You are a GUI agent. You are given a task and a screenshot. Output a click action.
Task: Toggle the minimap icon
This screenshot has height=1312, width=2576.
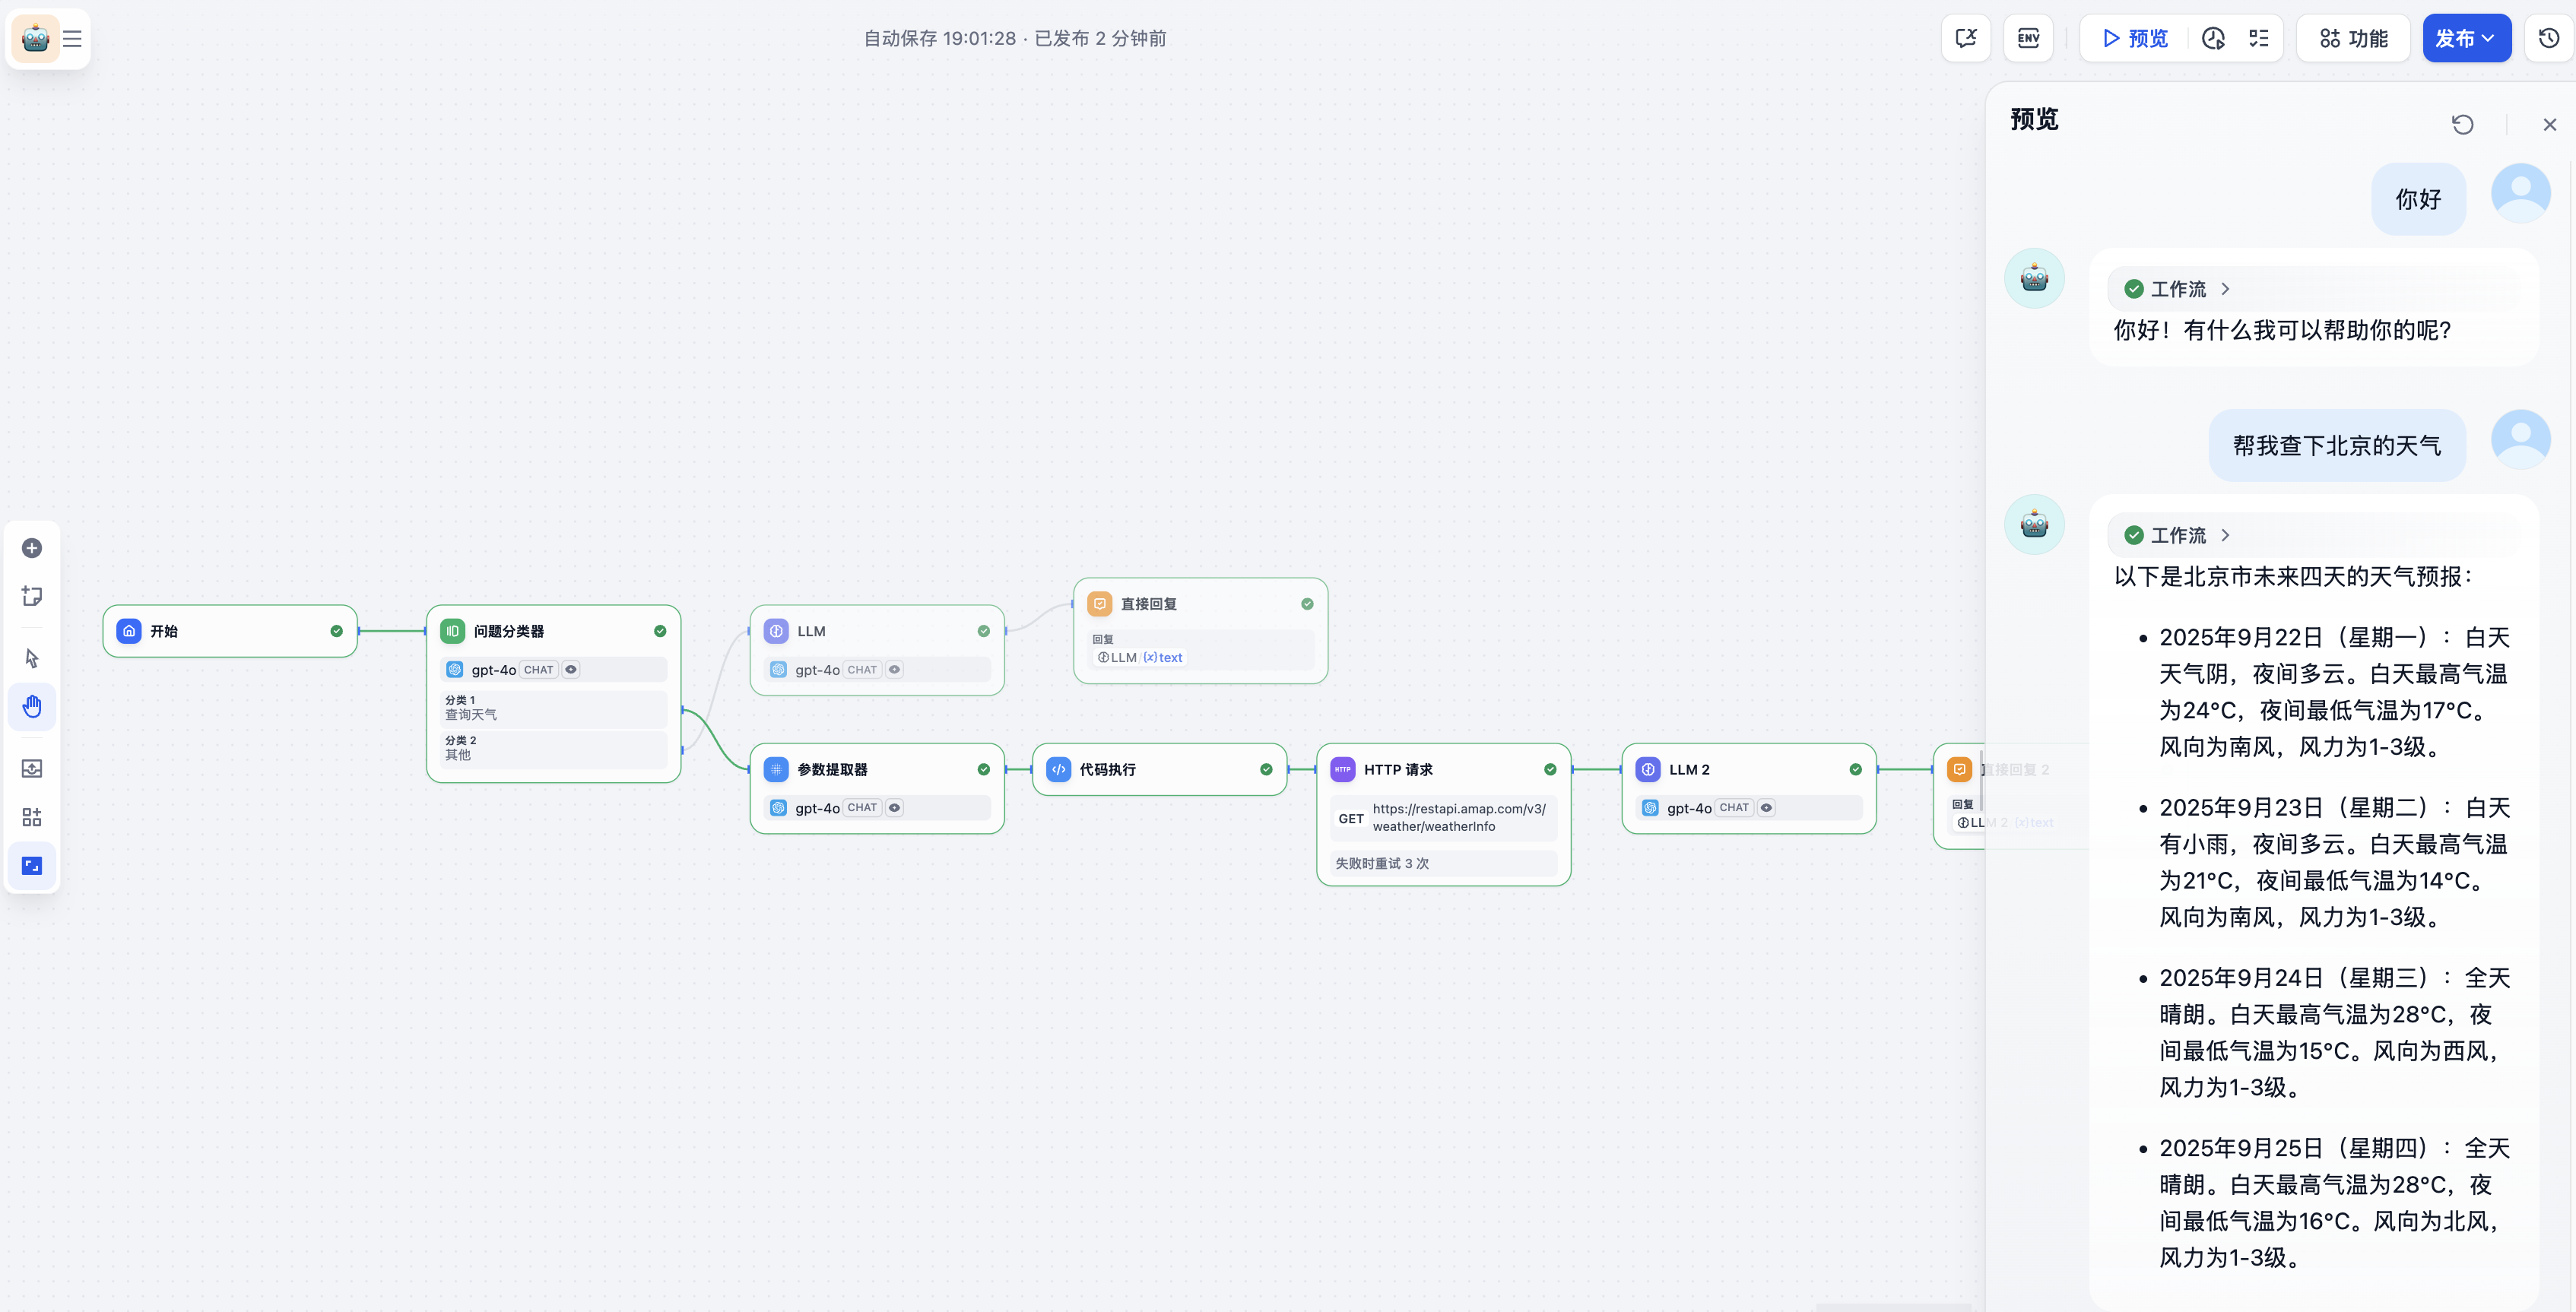(x=32, y=866)
